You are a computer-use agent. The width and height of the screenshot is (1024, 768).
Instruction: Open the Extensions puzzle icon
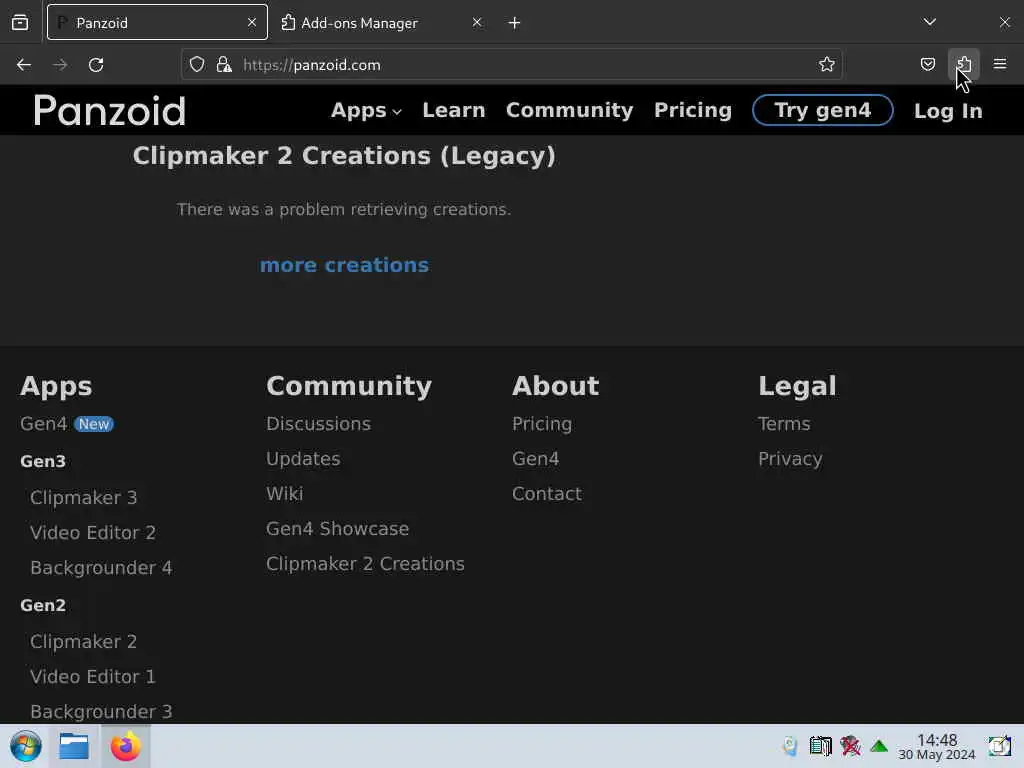963,64
